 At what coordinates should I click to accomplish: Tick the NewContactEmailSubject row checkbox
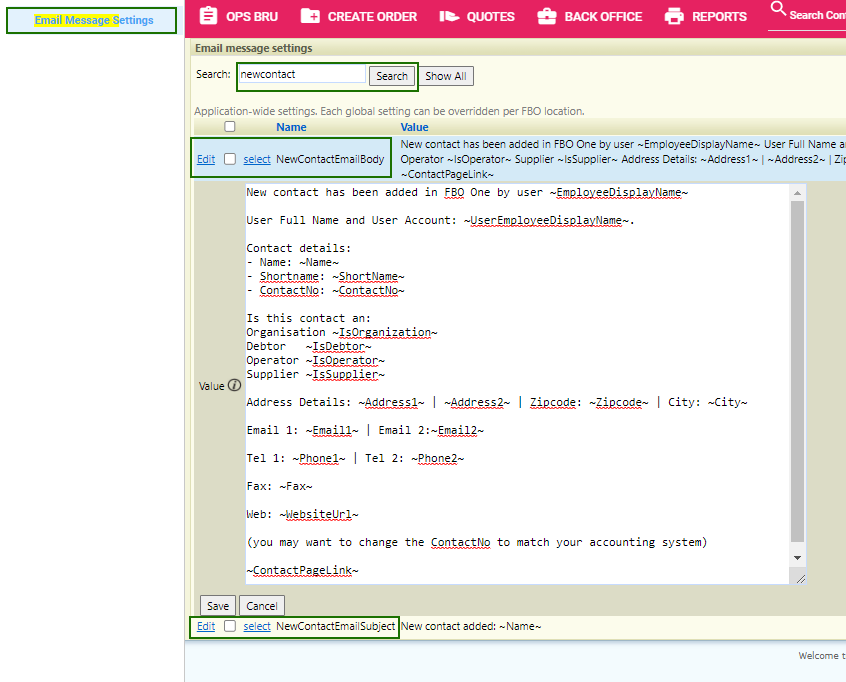[230, 625]
